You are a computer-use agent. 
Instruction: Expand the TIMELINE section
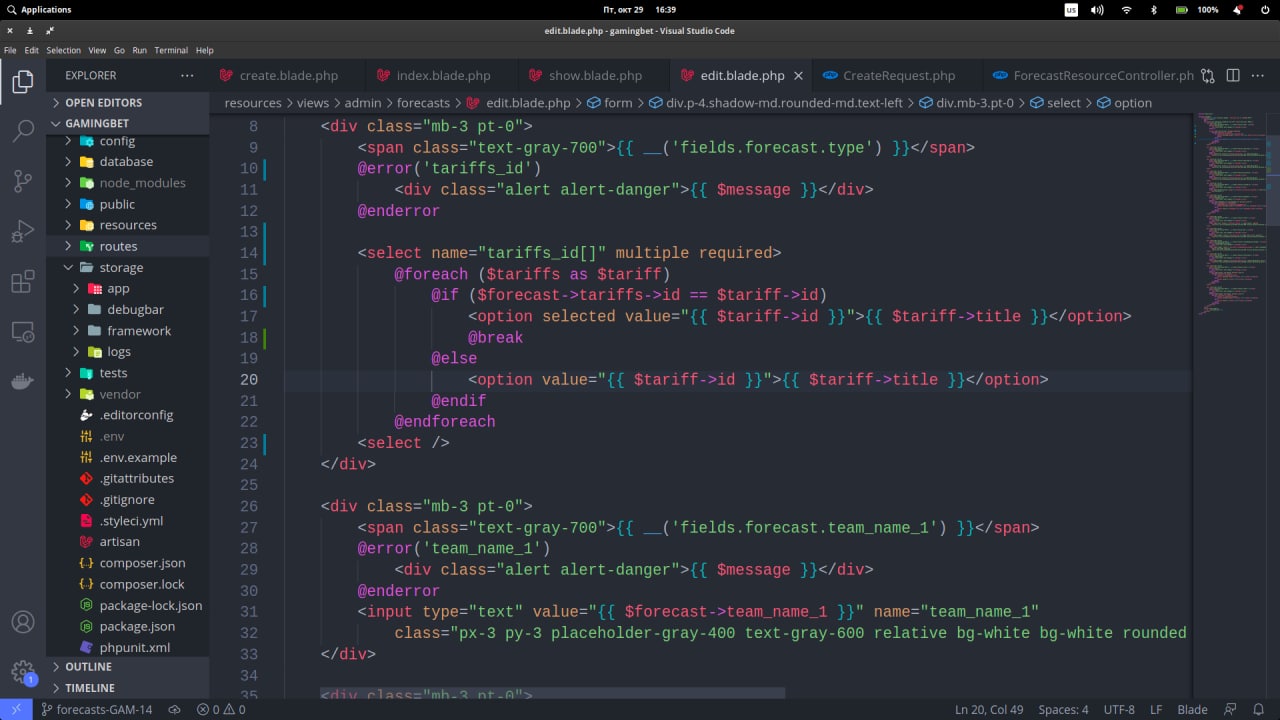coord(90,688)
